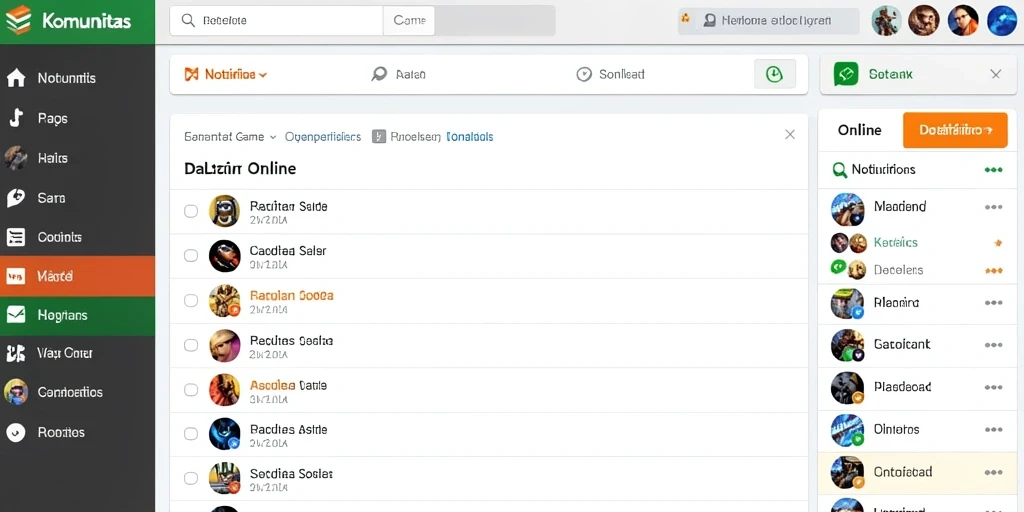Open the Oyenpertielers link
Image resolution: width=1024 pixels, height=512 pixels.
pos(323,136)
